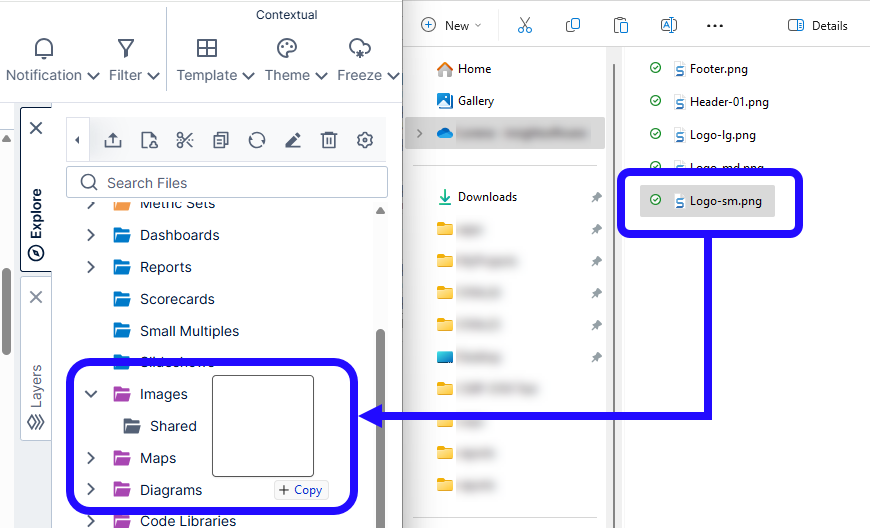Click the pencil rename icon in Explore toolbar
Screen dimensions: 870x528
[293, 140]
